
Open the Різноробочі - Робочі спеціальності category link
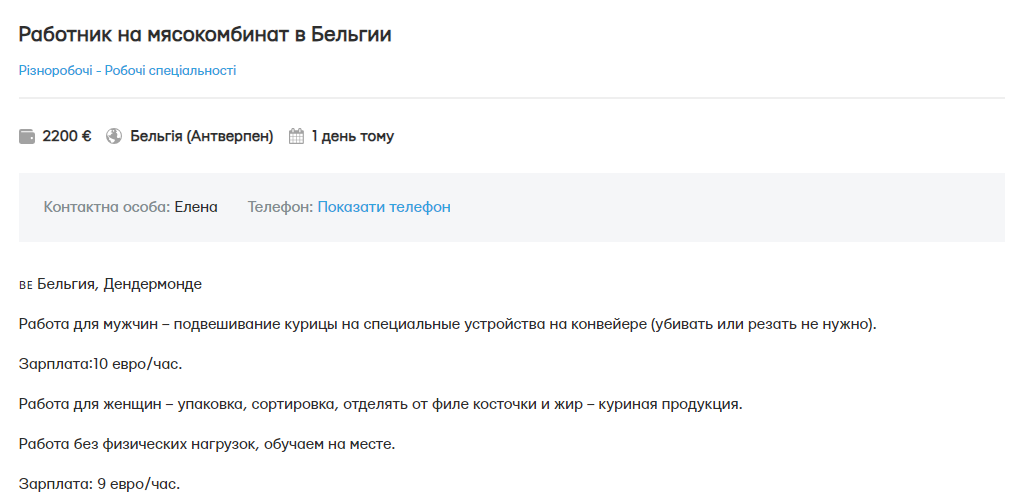pyautogui.click(x=127, y=71)
